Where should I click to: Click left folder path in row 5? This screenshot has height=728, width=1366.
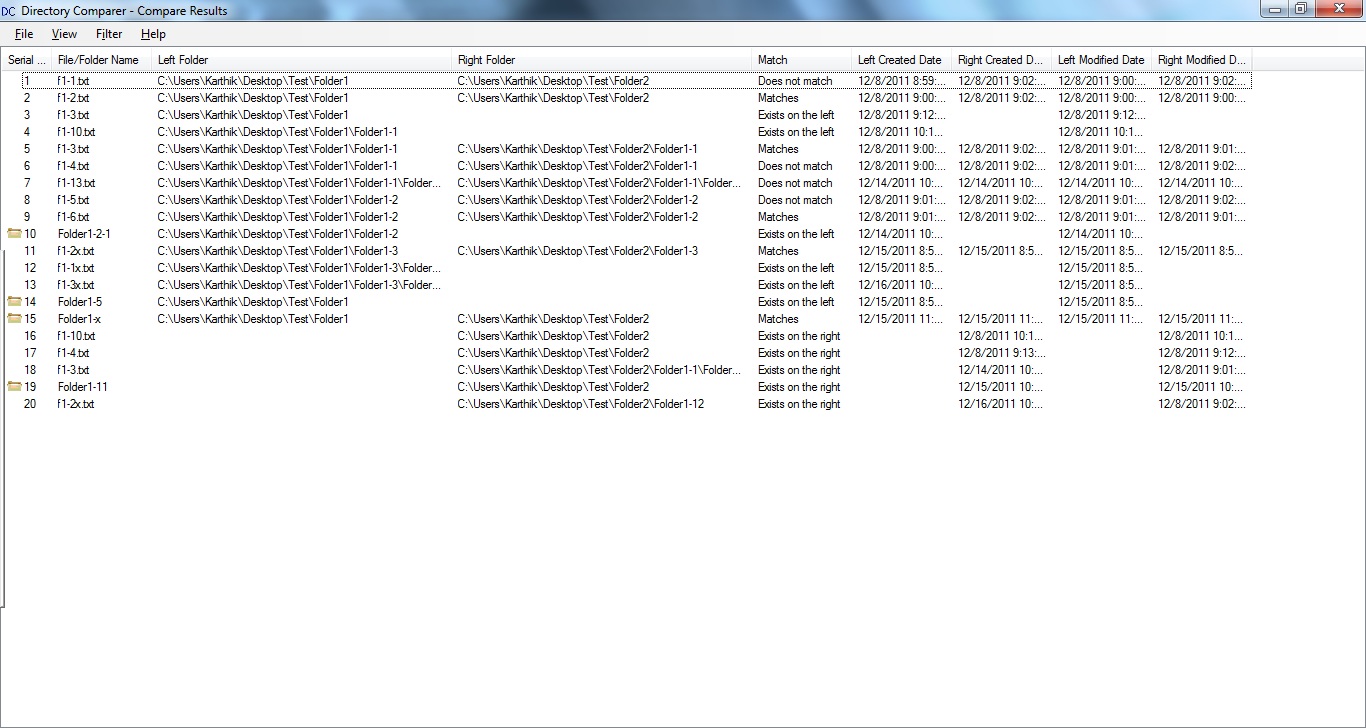[x=277, y=149]
